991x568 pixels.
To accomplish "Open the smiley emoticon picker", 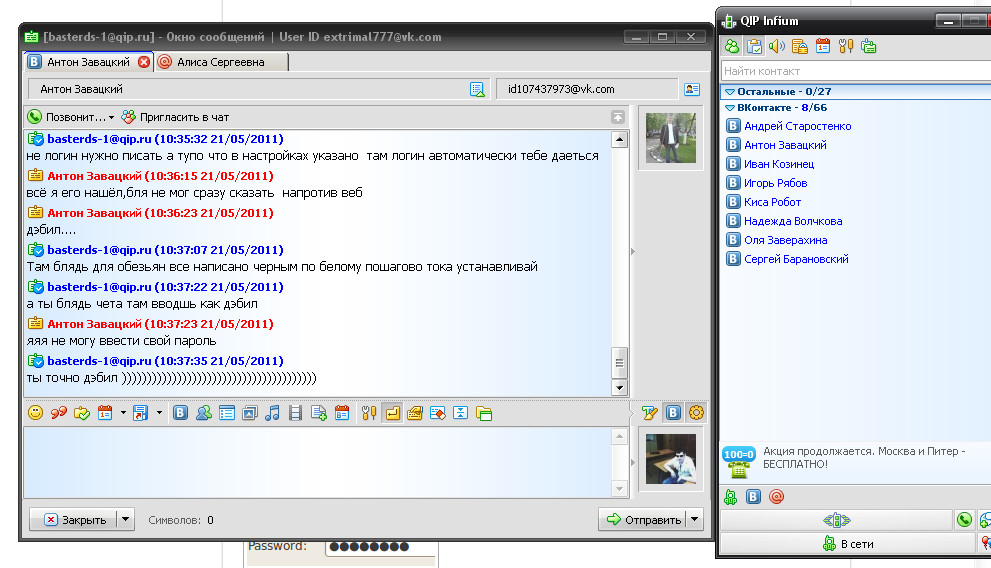I will 35,413.
